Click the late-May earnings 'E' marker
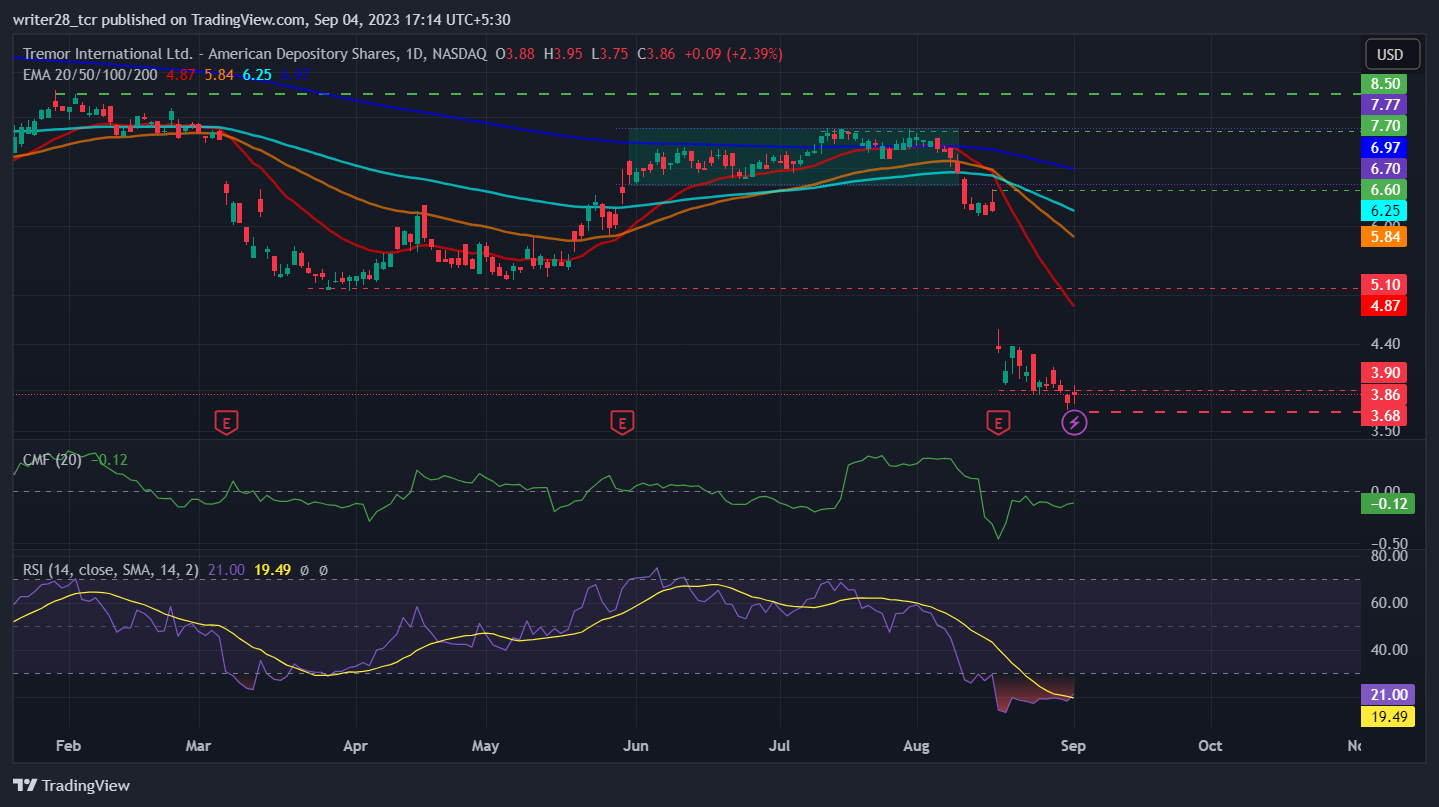 click(622, 423)
